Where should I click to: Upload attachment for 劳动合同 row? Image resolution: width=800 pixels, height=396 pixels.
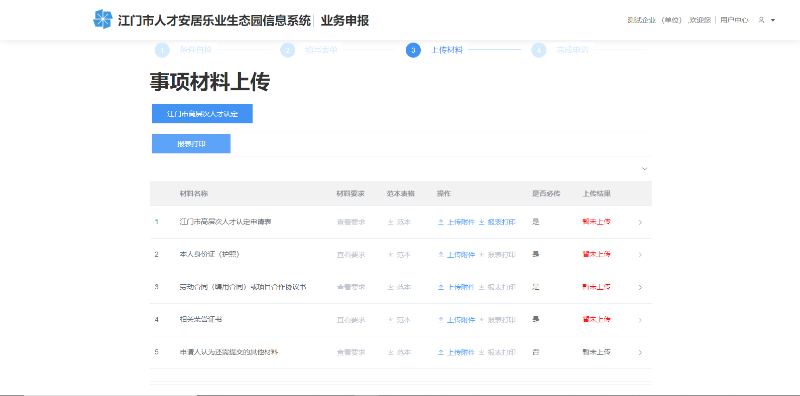tap(457, 287)
